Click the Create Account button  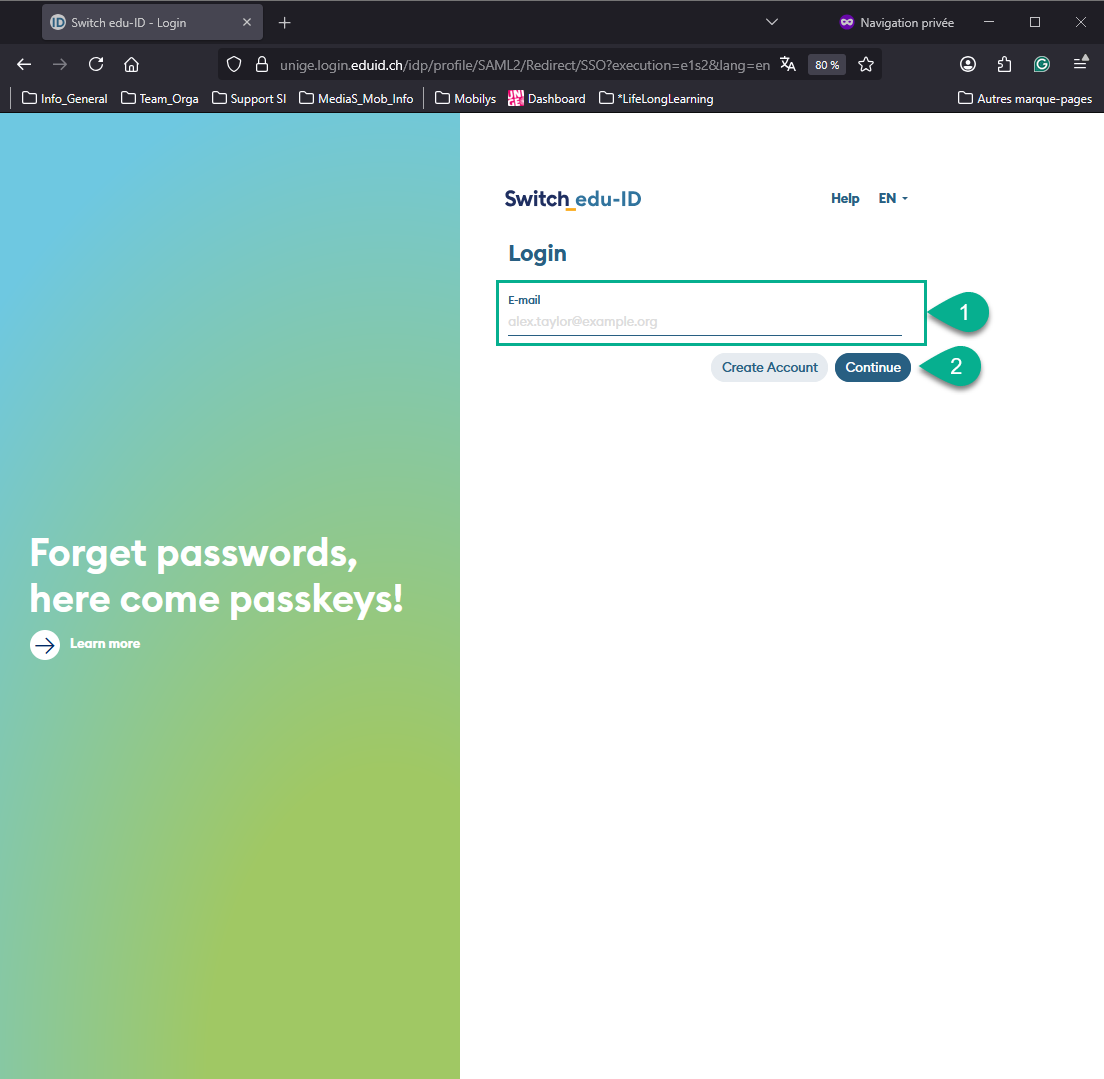click(770, 368)
